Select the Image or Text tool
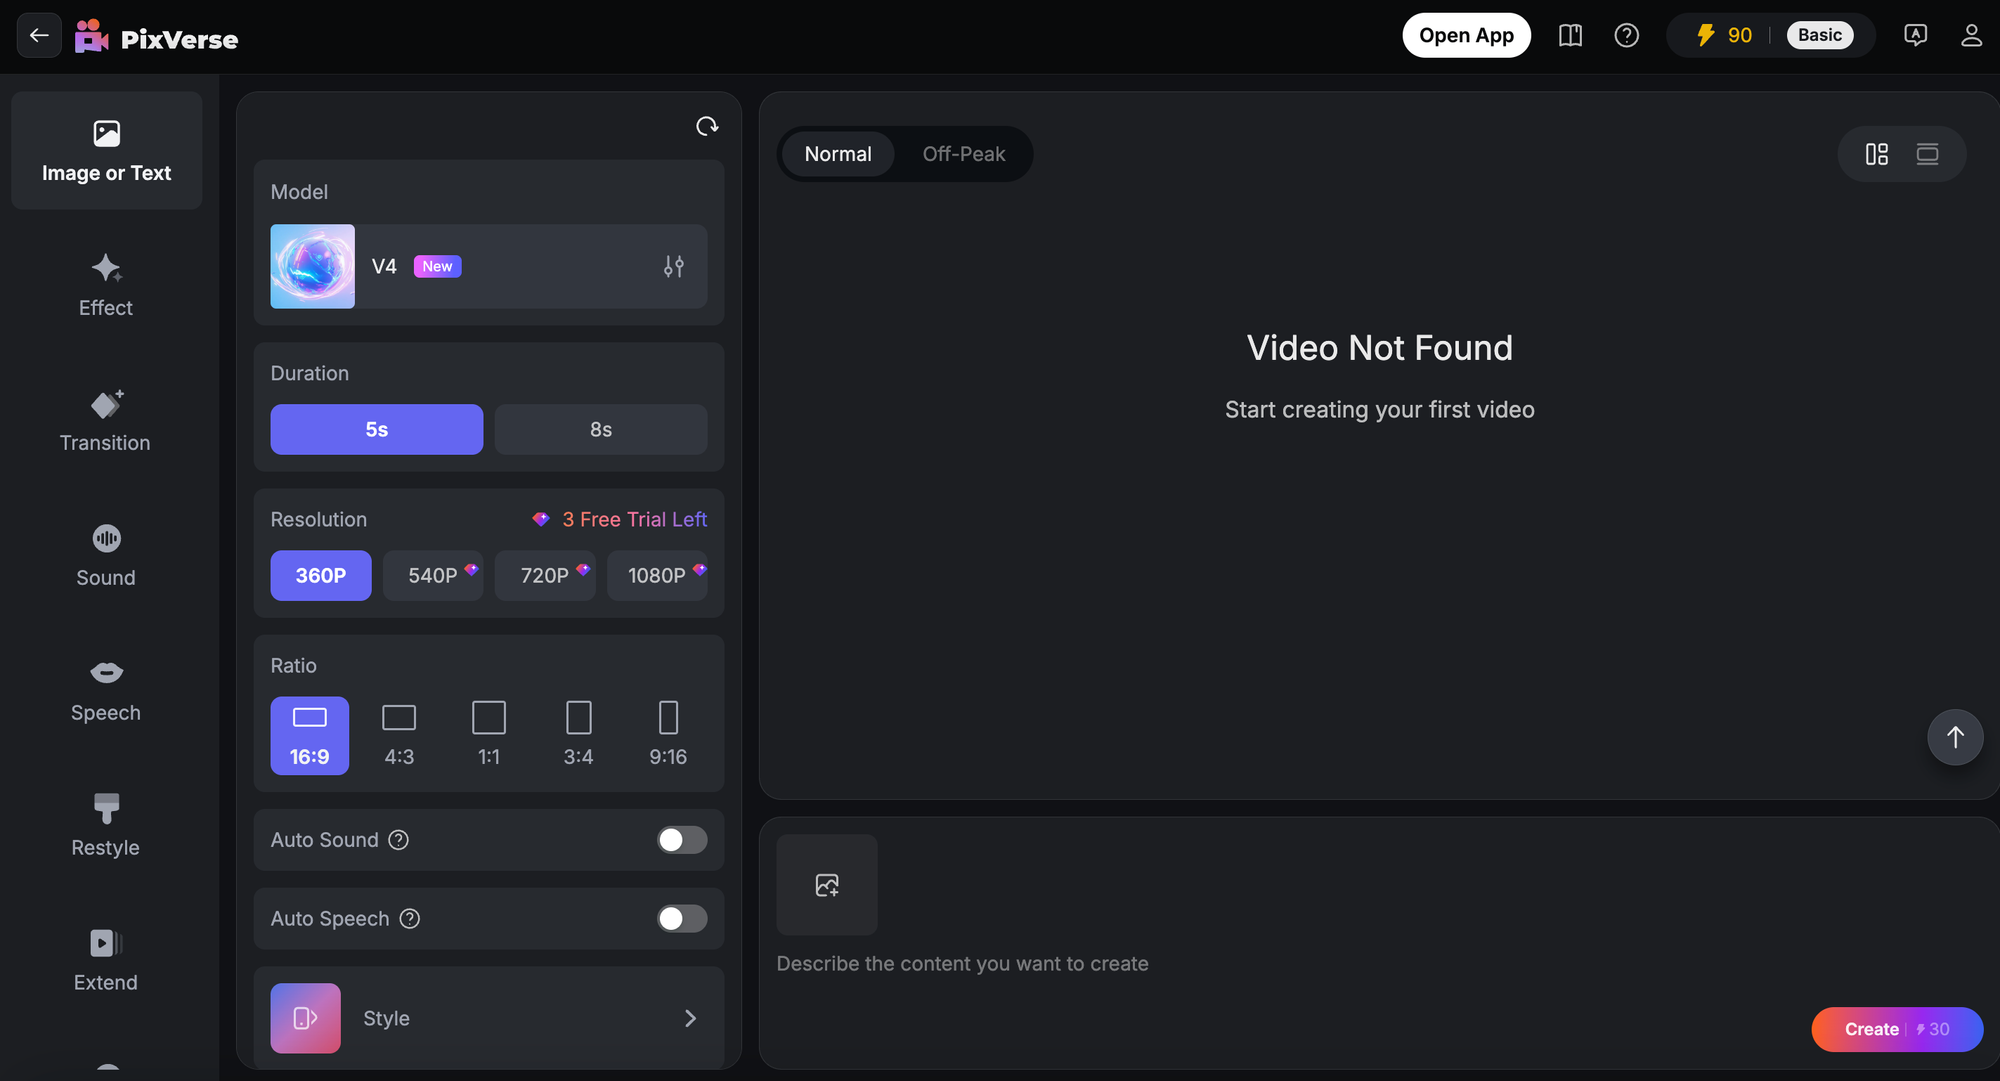Viewport: 2000px width, 1081px height. pyautogui.click(x=107, y=151)
